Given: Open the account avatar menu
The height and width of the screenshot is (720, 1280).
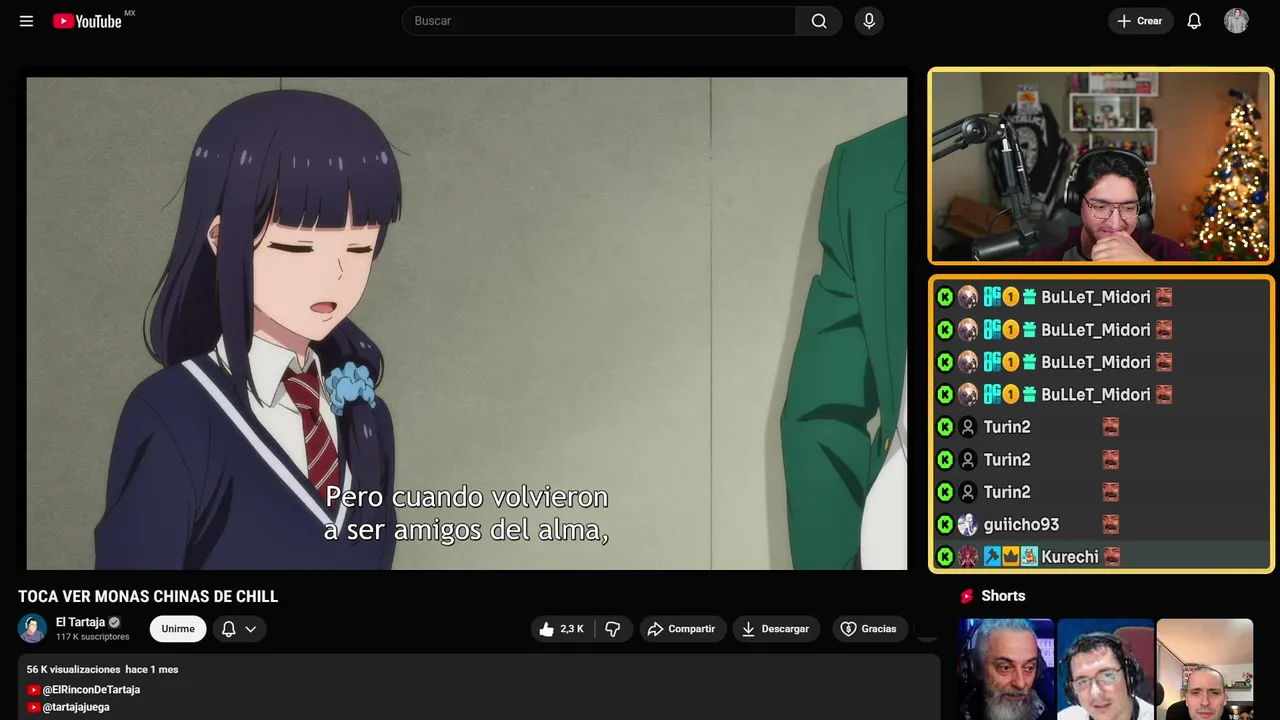Looking at the screenshot, I should pyautogui.click(x=1236, y=21).
